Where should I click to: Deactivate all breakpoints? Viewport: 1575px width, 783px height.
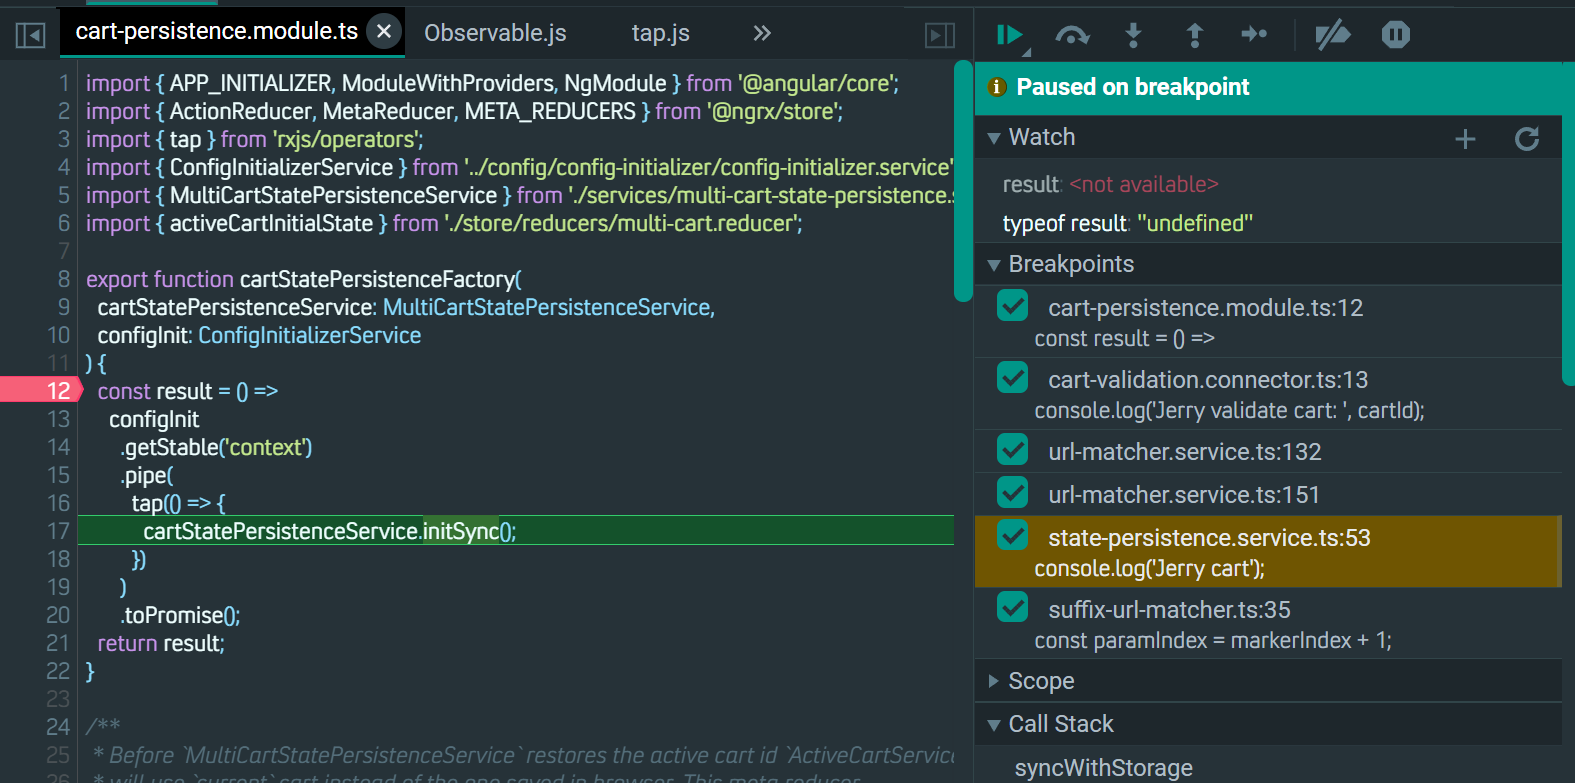point(1332,35)
